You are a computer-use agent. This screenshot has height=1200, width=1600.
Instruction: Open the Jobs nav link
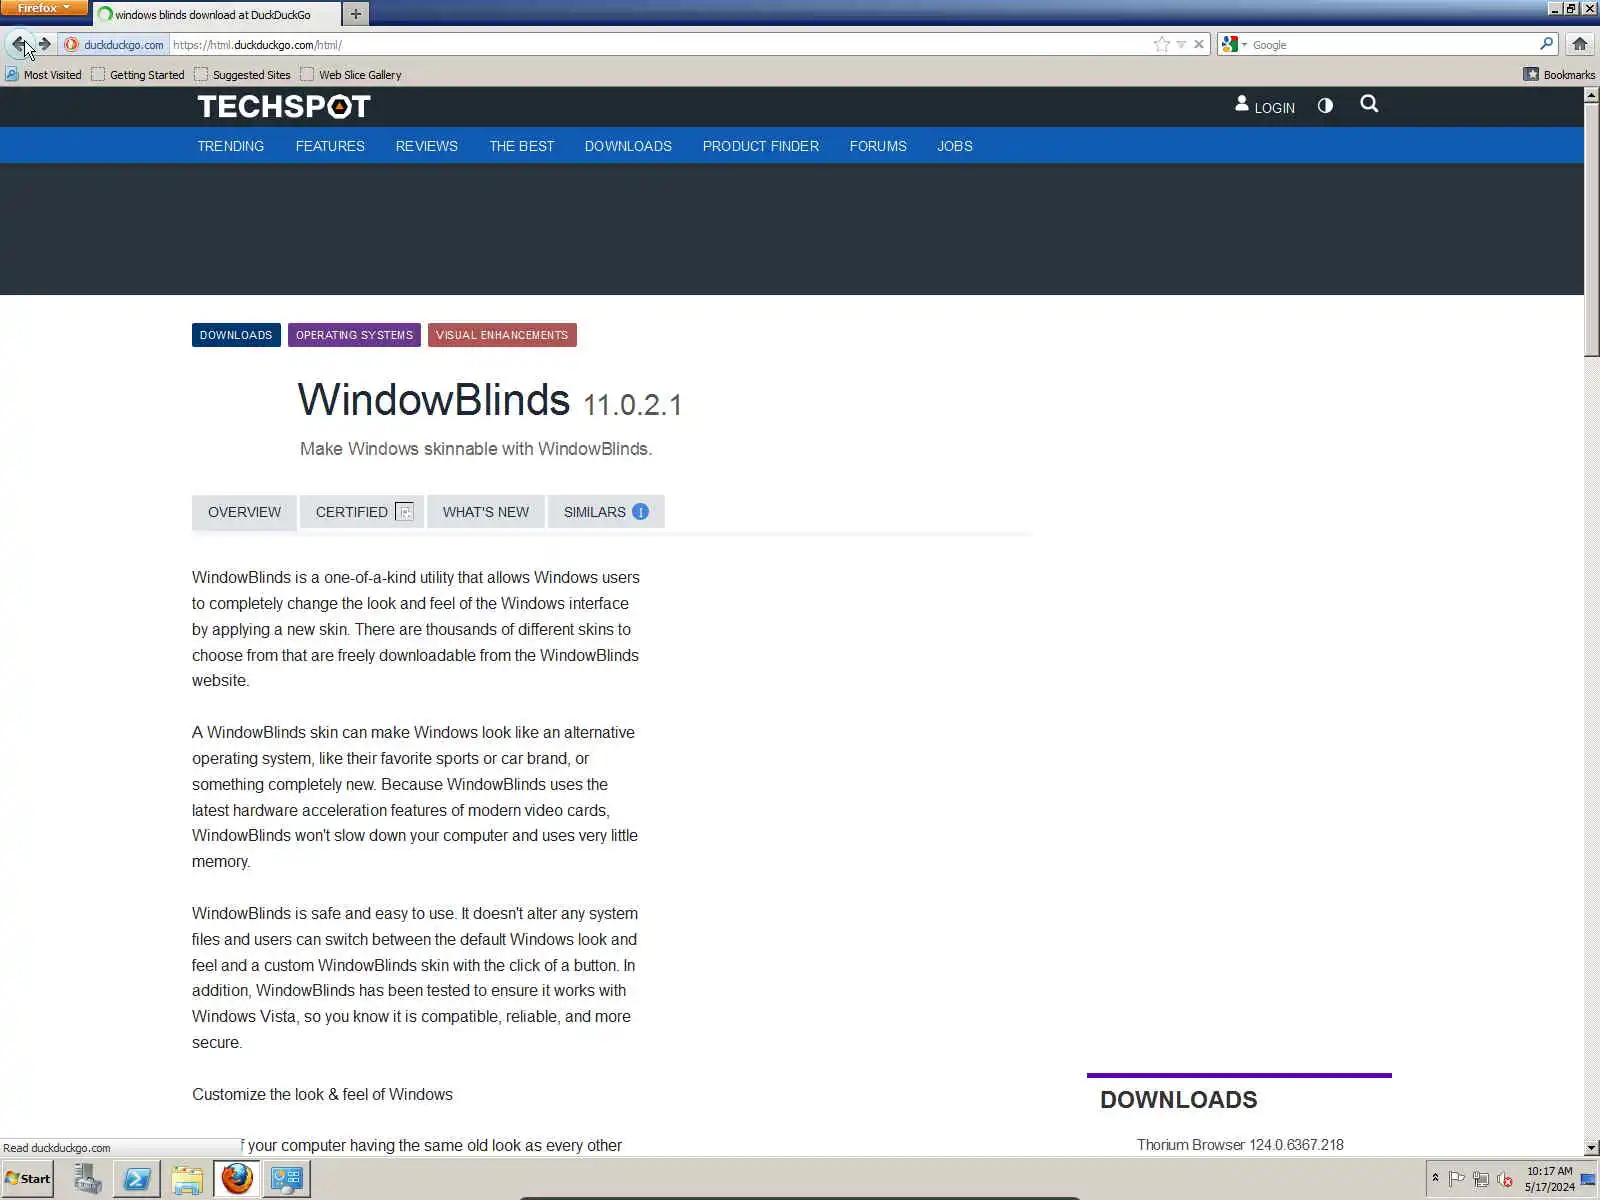pyautogui.click(x=955, y=146)
